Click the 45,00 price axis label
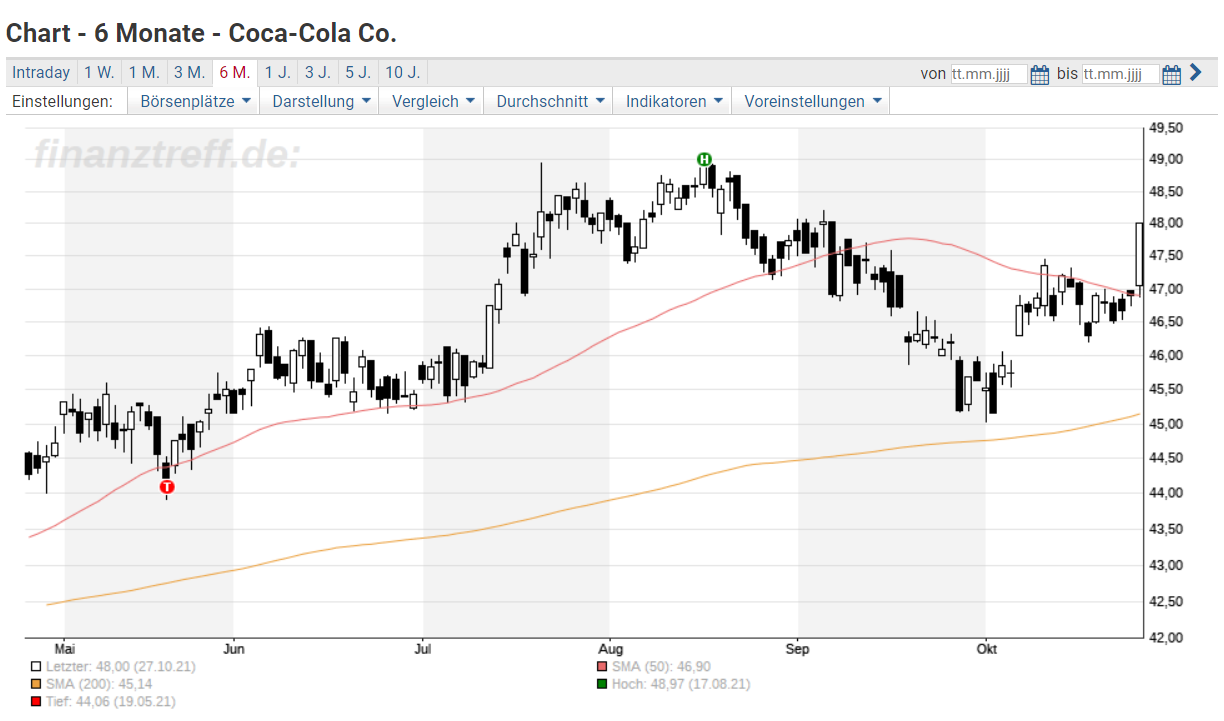 pos(1166,424)
